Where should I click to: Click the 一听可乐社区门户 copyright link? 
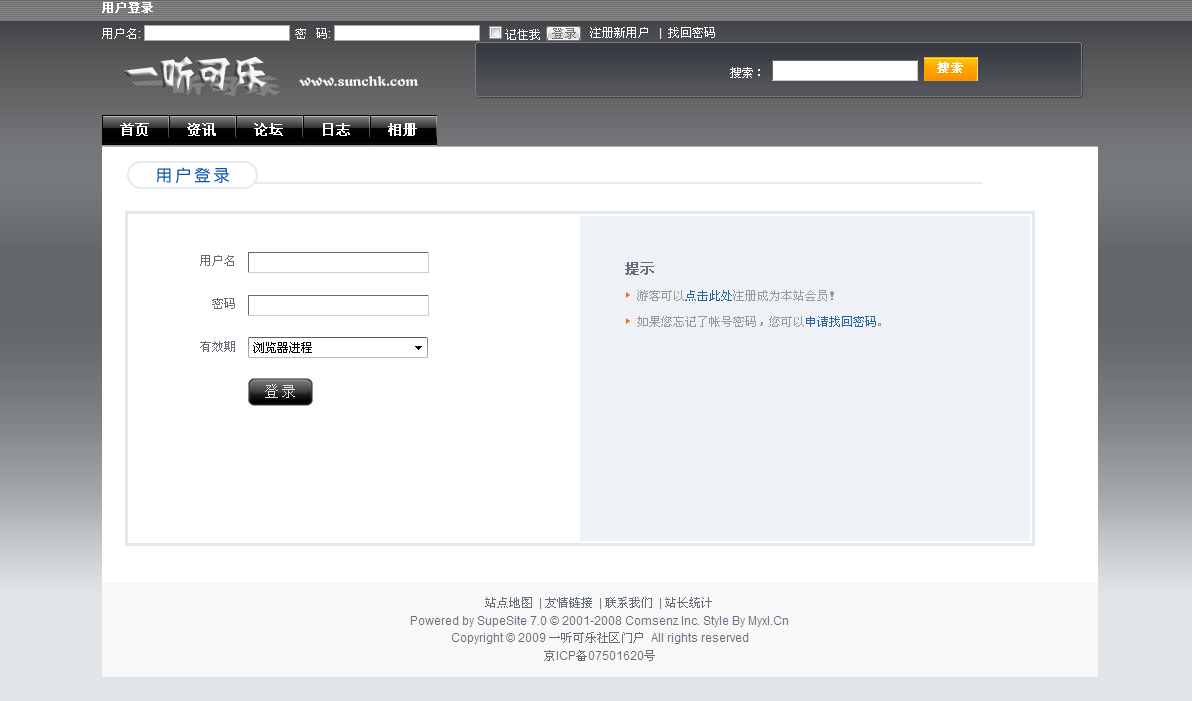click(596, 638)
